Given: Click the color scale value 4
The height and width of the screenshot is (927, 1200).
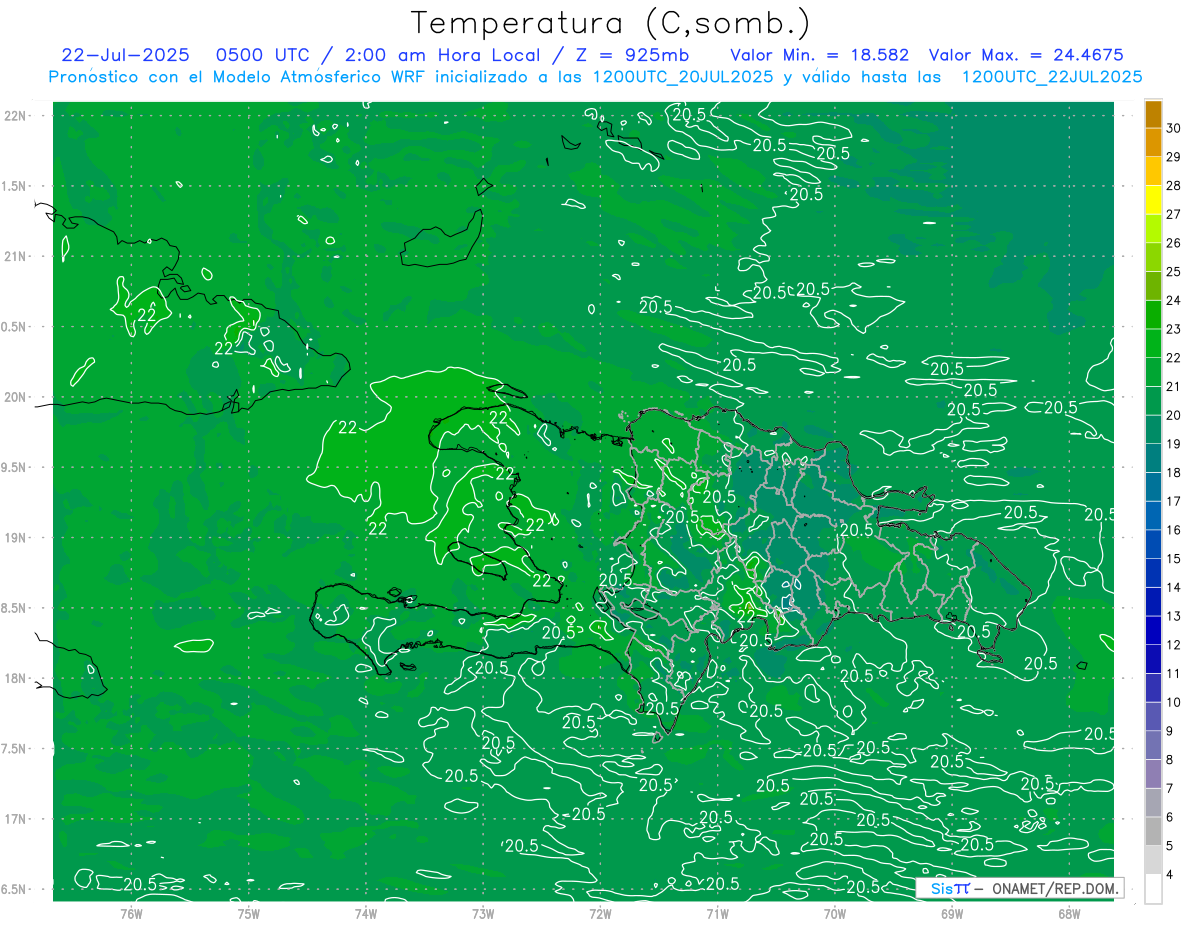Looking at the screenshot, I should [1172, 875].
